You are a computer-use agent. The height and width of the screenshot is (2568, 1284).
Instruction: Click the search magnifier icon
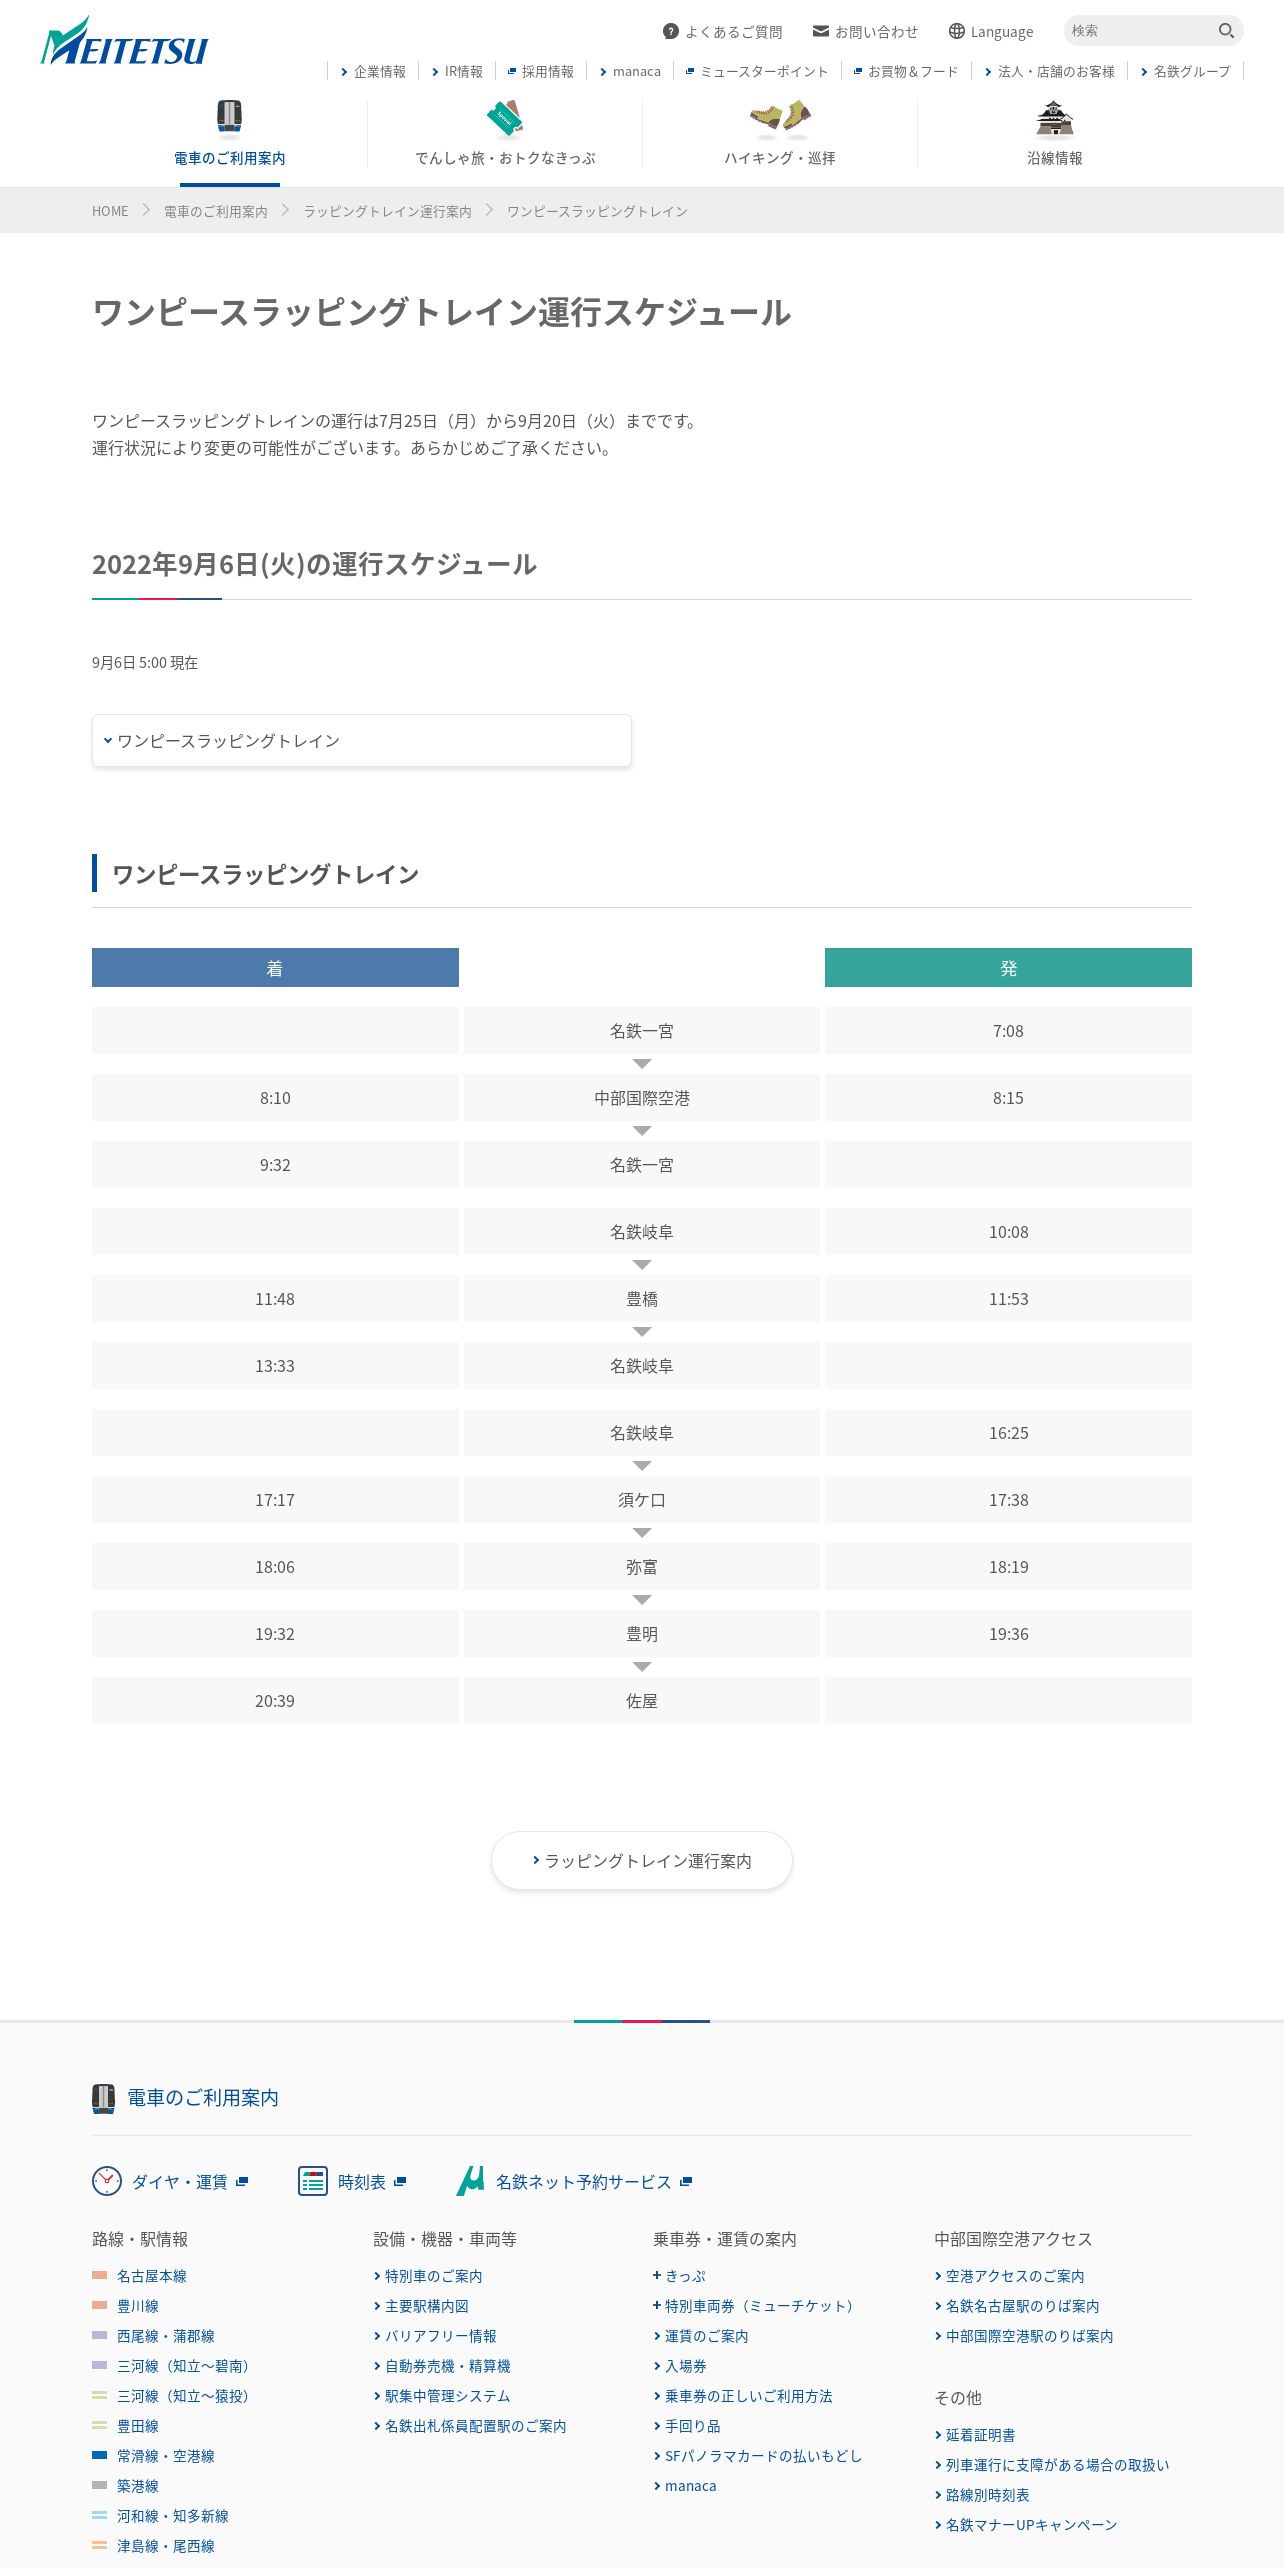coord(1226,31)
